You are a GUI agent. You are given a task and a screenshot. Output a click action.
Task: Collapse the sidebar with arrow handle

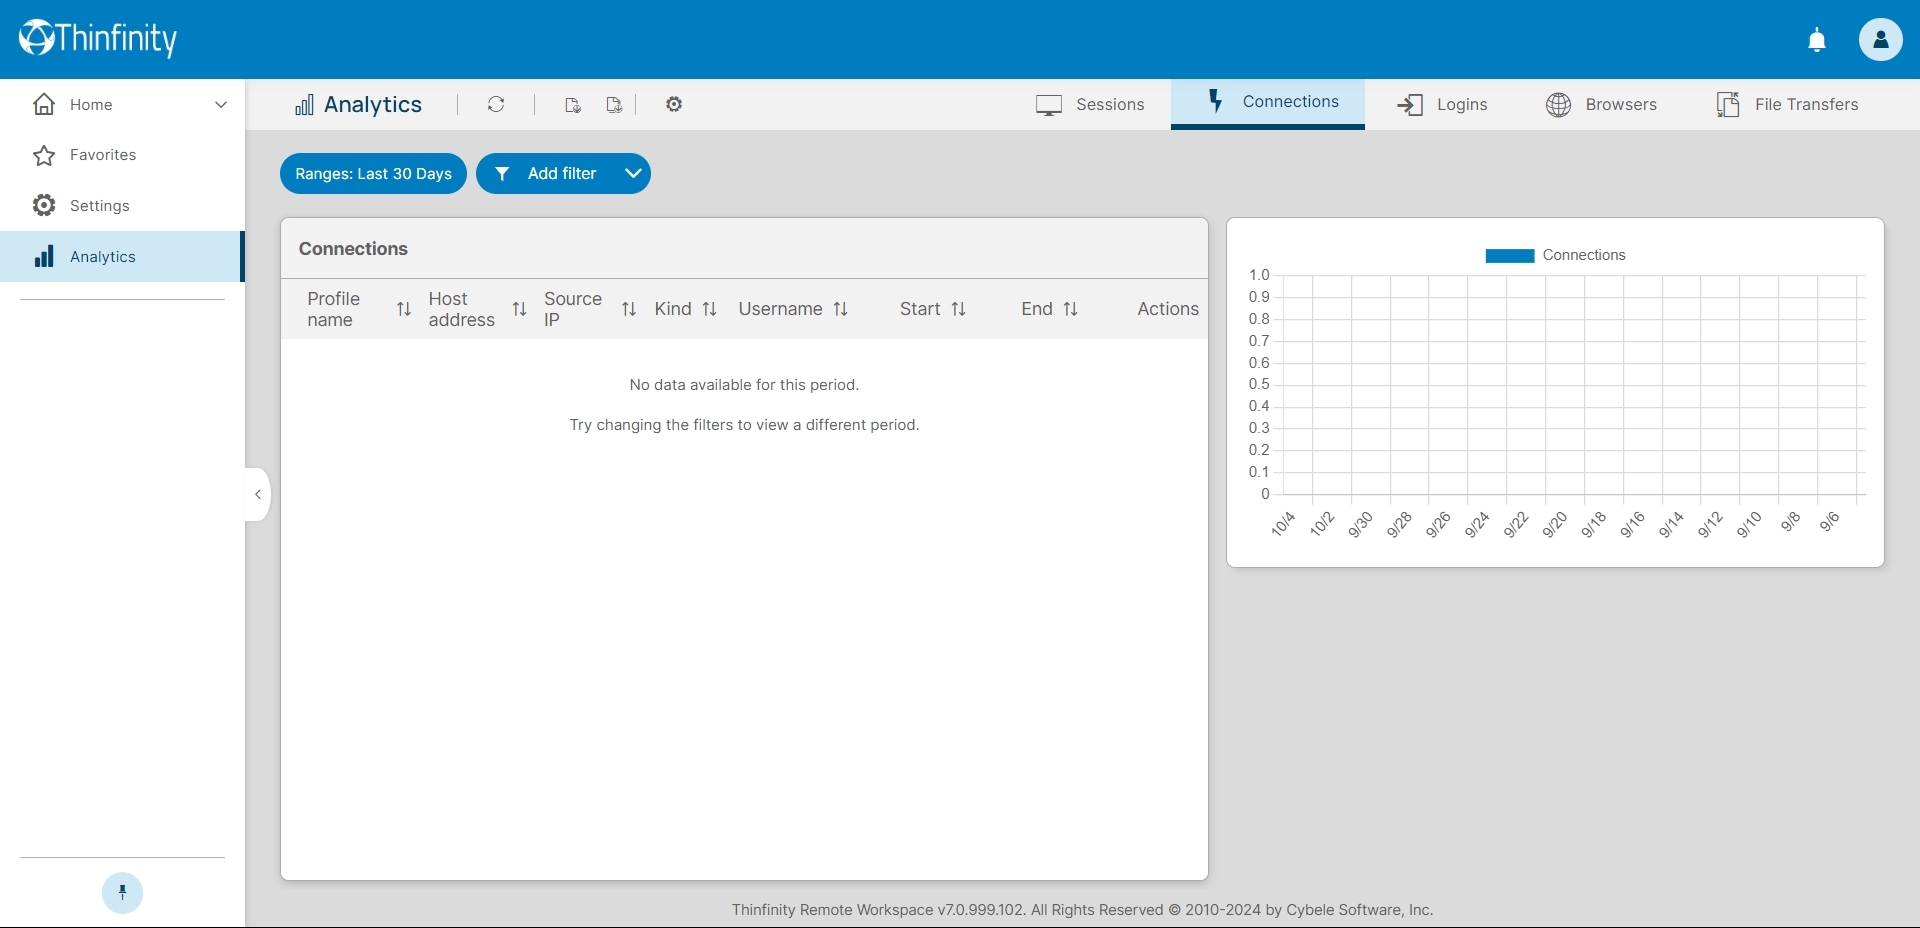tap(258, 494)
